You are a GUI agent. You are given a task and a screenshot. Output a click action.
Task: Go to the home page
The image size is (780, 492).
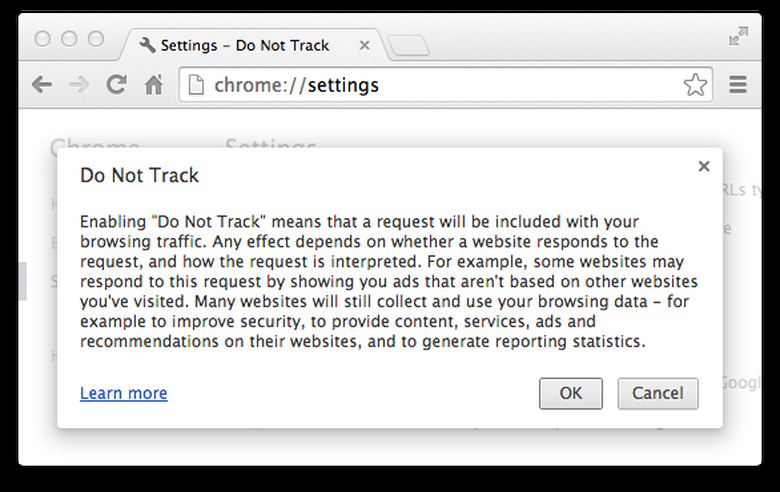153,85
